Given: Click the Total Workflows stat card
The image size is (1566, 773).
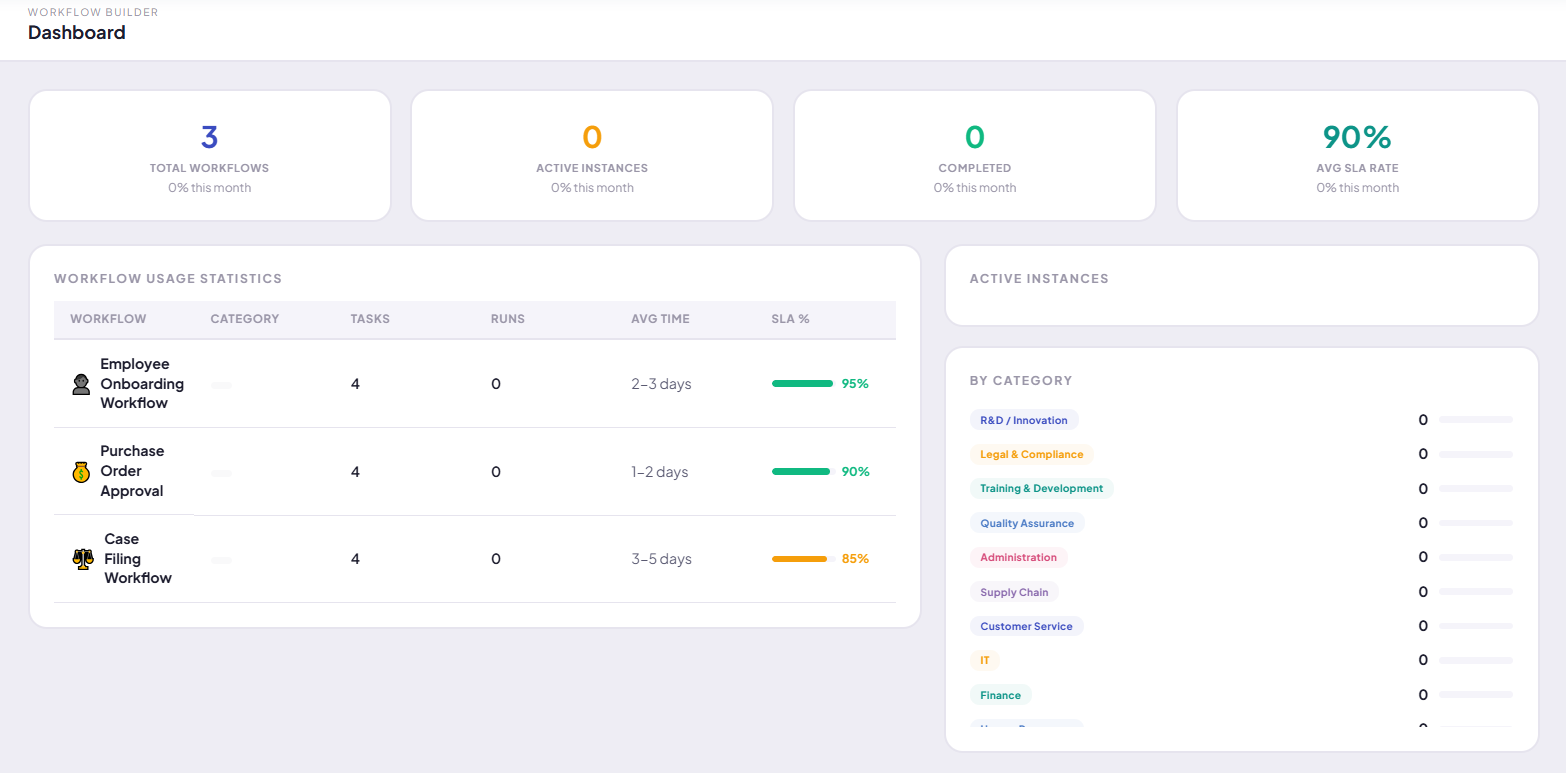Looking at the screenshot, I should pos(210,156).
